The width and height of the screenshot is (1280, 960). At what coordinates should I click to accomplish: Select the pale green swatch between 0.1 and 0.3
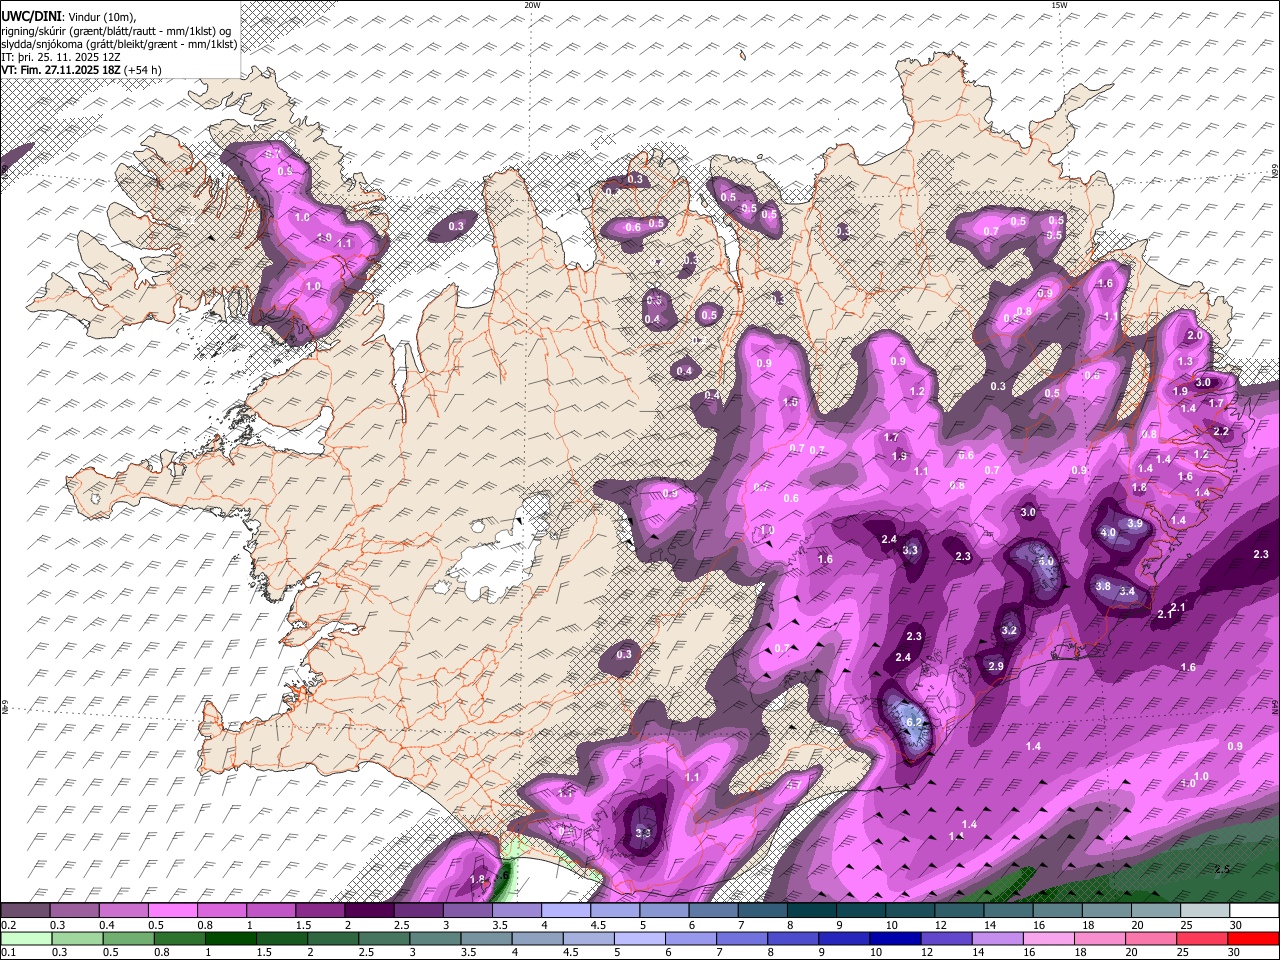point(25,939)
